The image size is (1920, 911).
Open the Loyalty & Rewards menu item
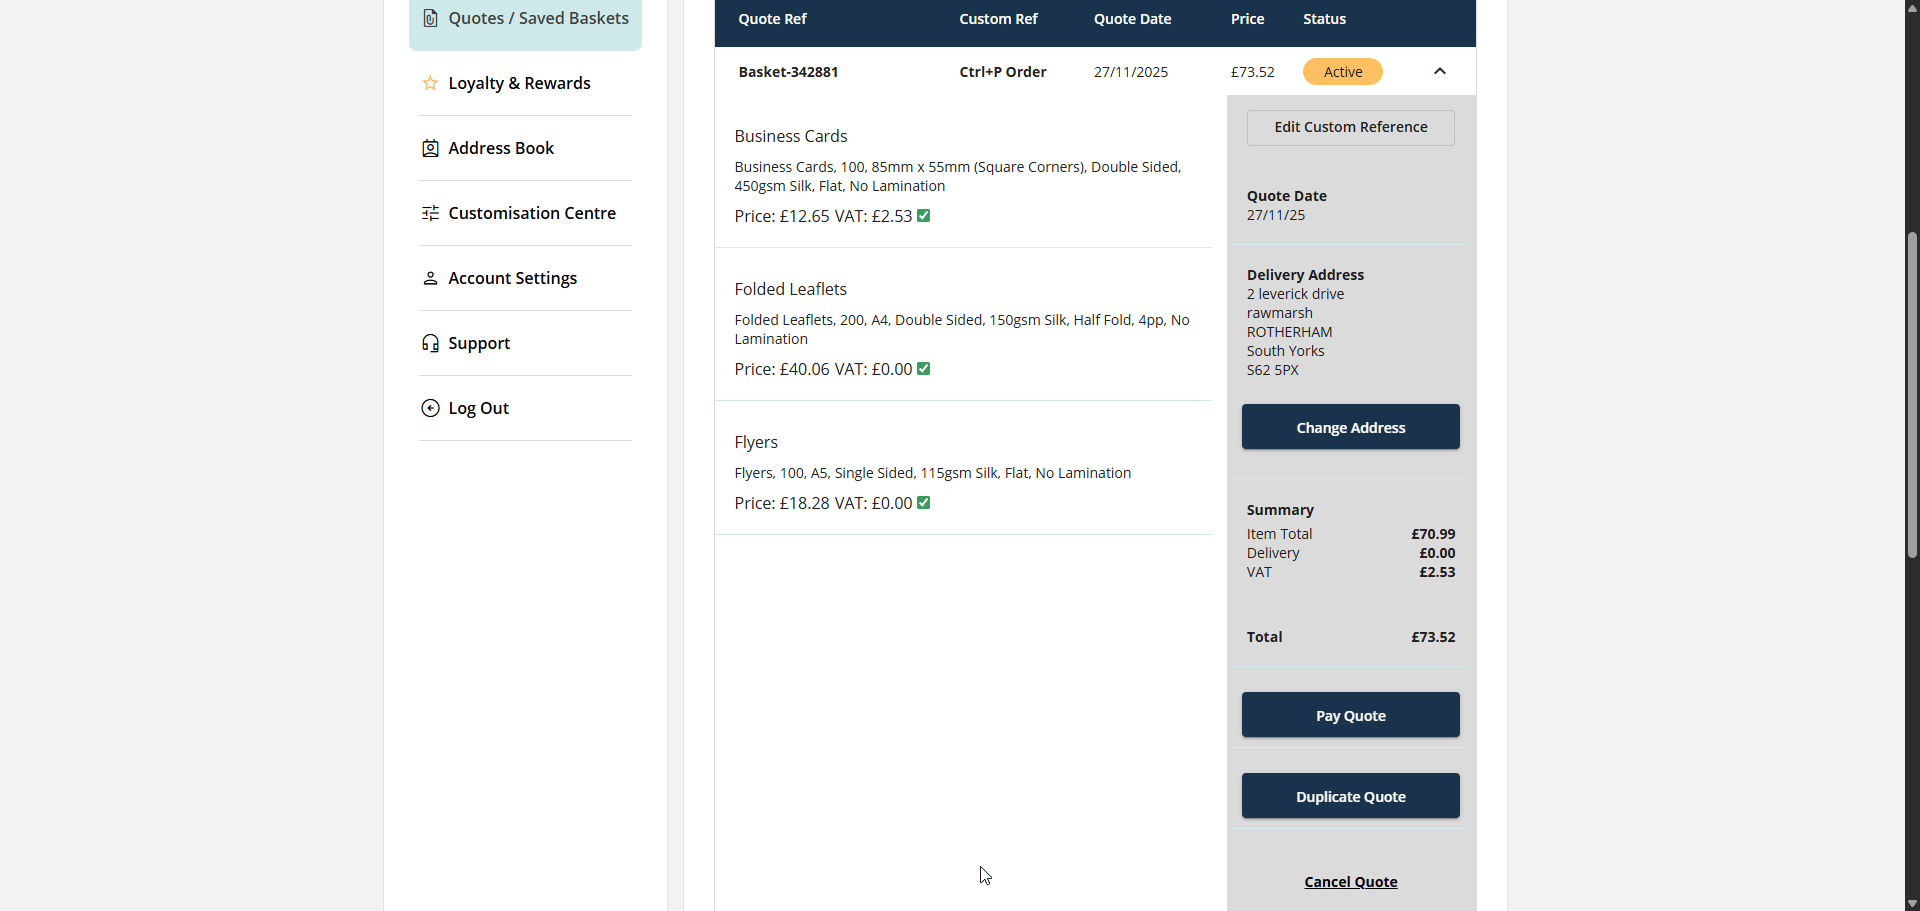pyautogui.click(x=519, y=83)
